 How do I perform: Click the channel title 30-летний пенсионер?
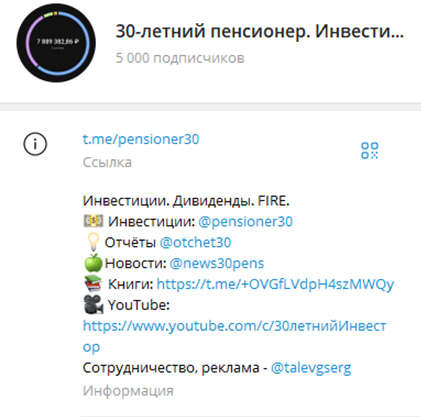[x=260, y=31]
